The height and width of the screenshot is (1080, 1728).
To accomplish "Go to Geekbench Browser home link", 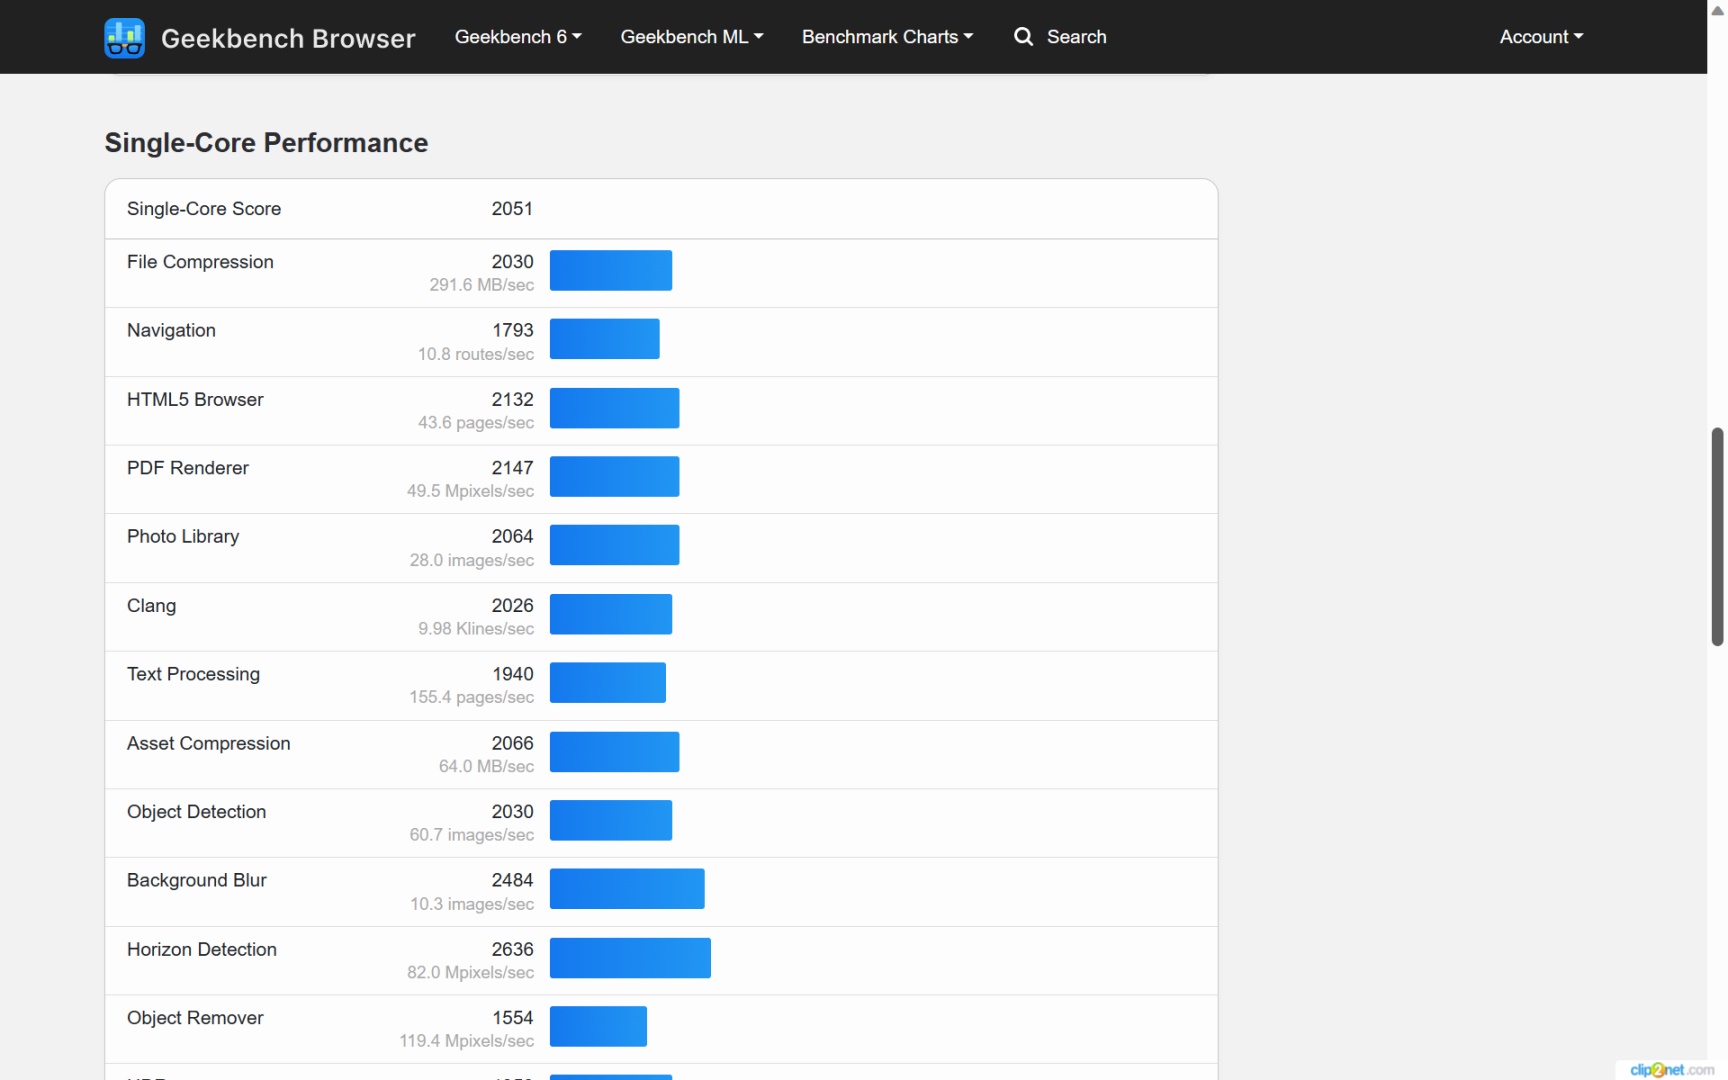I will [x=288, y=38].
